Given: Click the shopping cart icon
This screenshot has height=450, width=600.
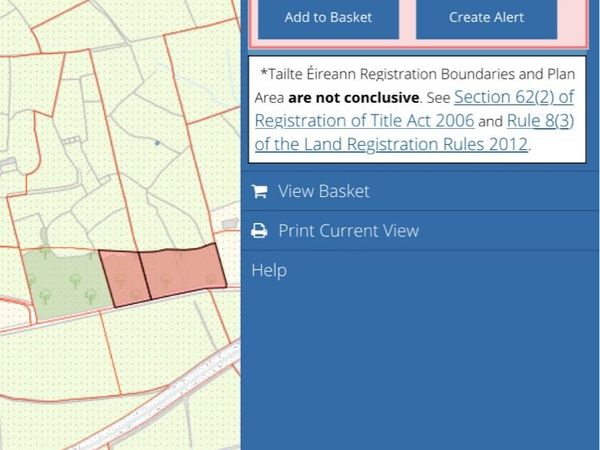Looking at the screenshot, I should click(259, 191).
